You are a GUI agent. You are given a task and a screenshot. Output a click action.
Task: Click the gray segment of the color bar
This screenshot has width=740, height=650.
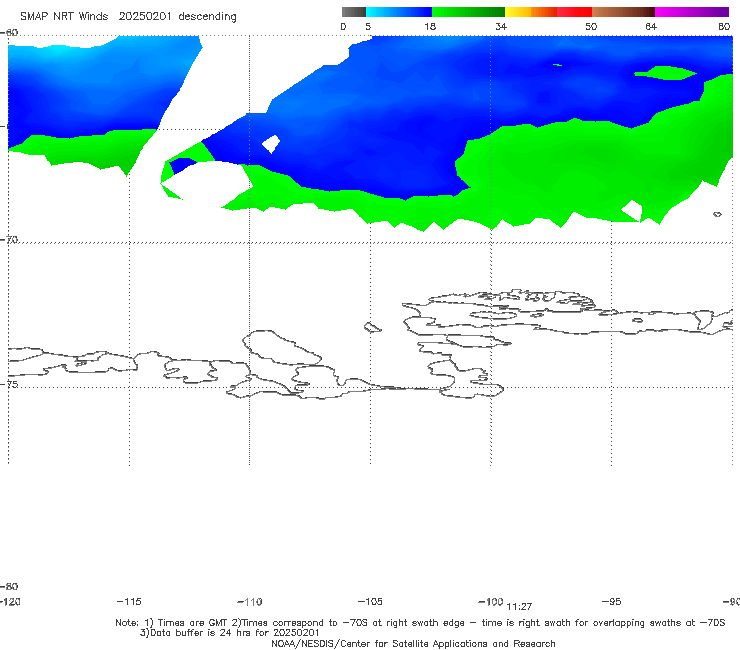tap(354, 12)
